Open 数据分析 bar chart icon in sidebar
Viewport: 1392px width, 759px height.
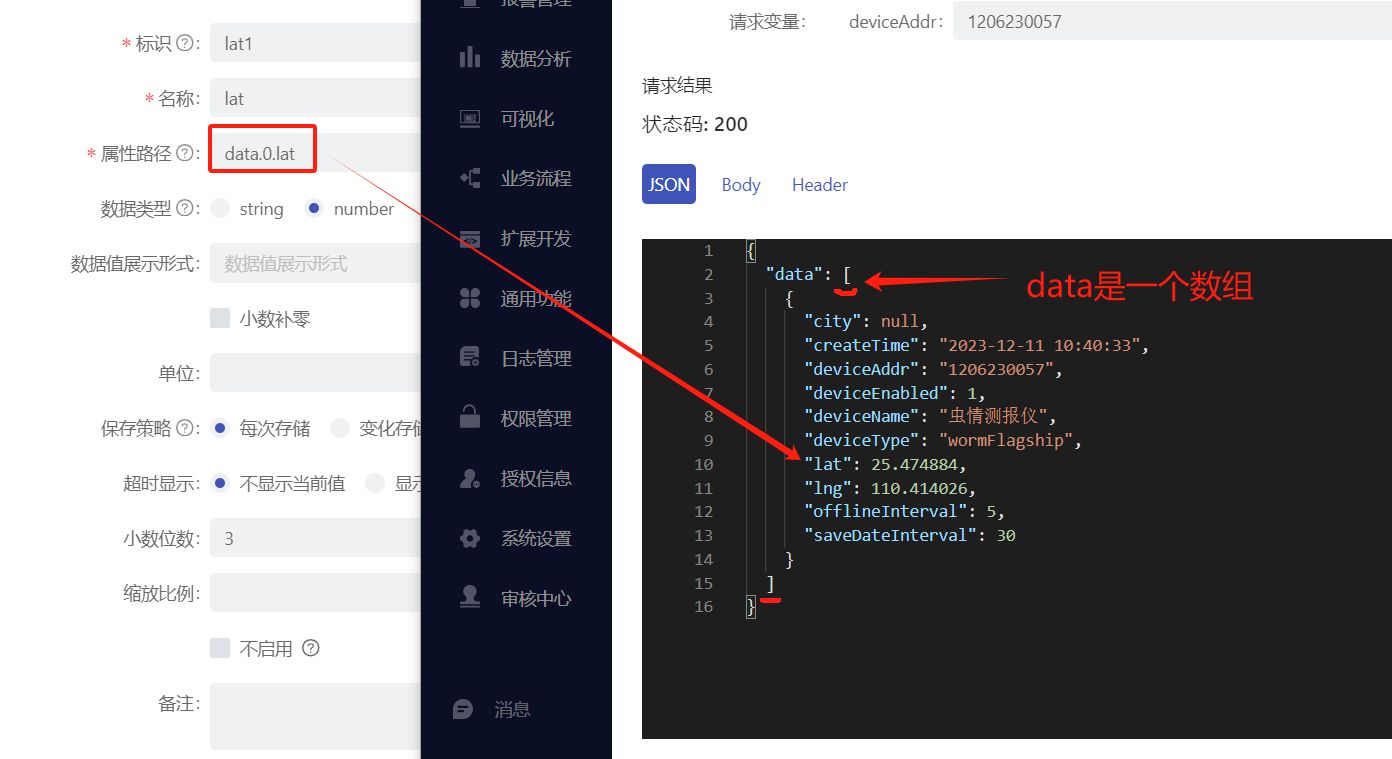tap(470, 58)
